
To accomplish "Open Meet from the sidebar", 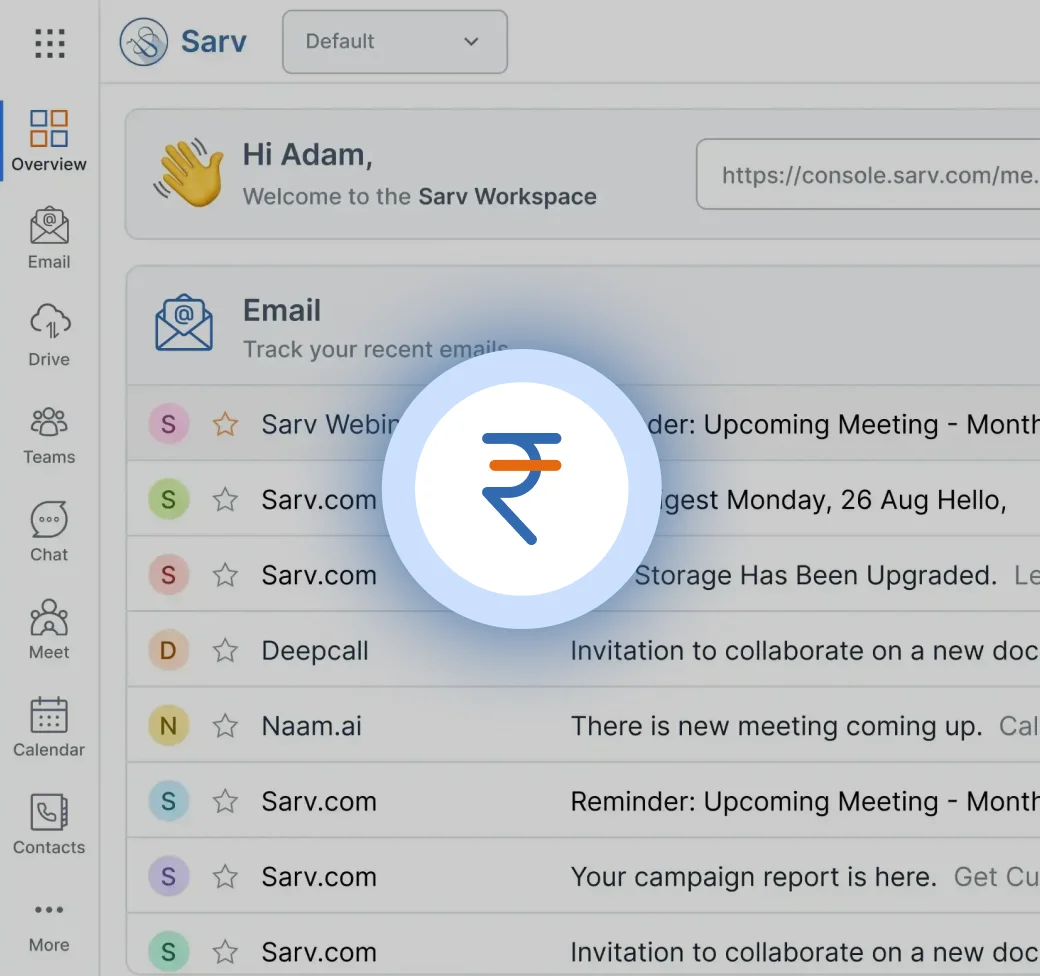I will [49, 629].
